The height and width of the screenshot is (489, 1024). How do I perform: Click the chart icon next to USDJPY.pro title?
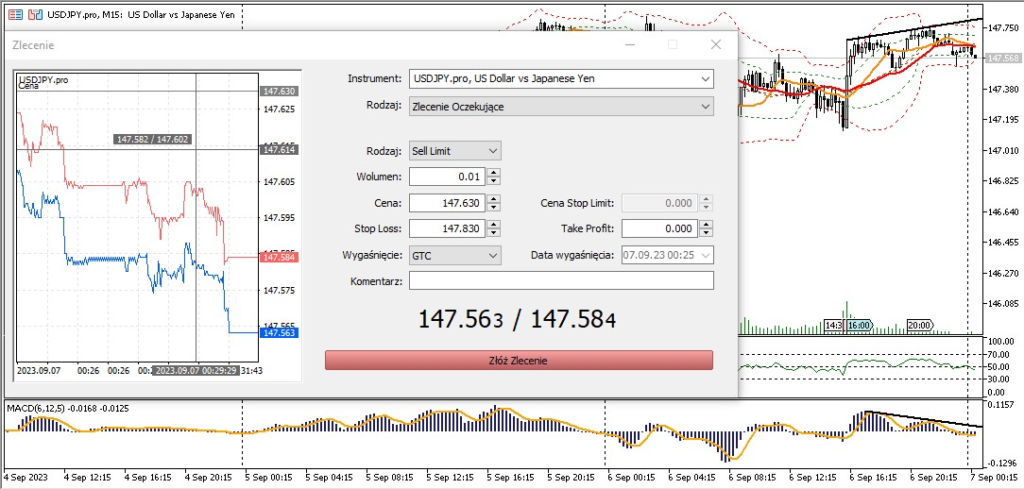click(36, 13)
